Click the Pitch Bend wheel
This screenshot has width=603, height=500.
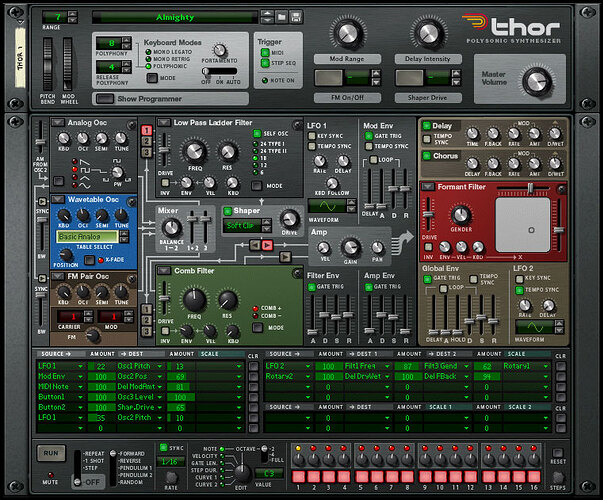pyautogui.click(x=47, y=64)
